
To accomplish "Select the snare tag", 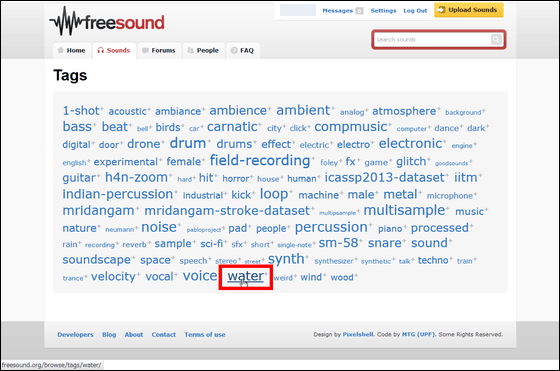I will [385, 243].
